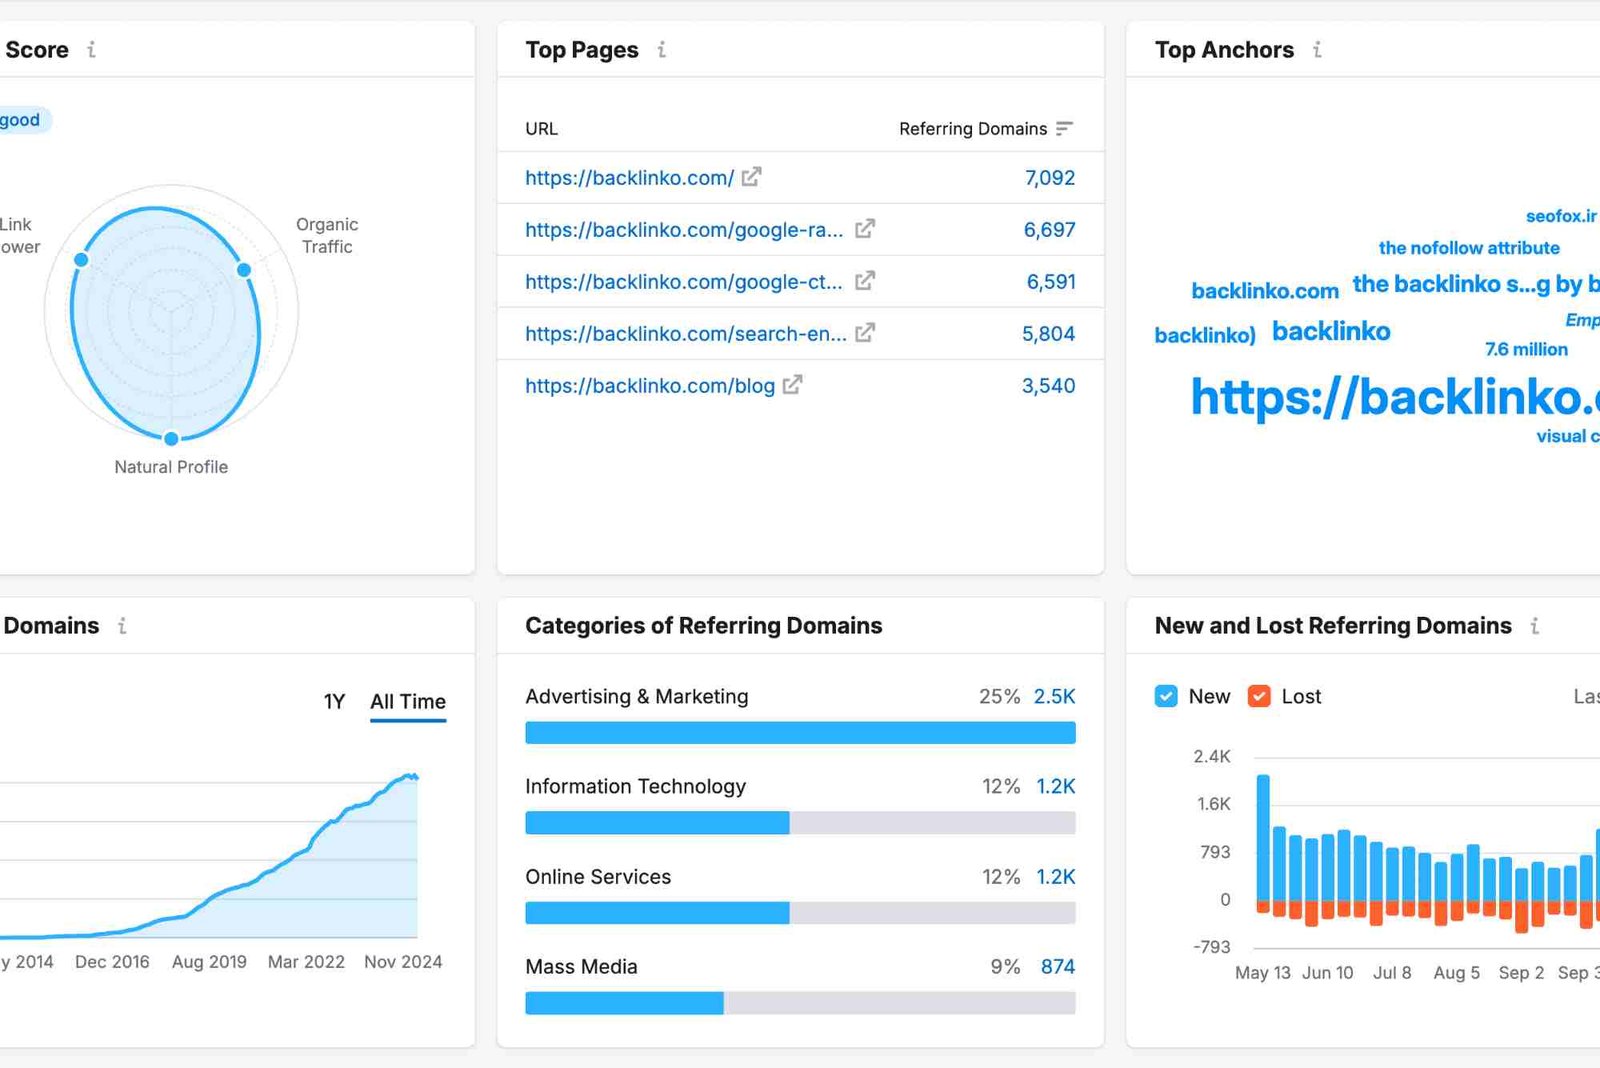Click the 7,092 referring domains count
Viewport: 1600px width, 1068px height.
coord(1049,178)
